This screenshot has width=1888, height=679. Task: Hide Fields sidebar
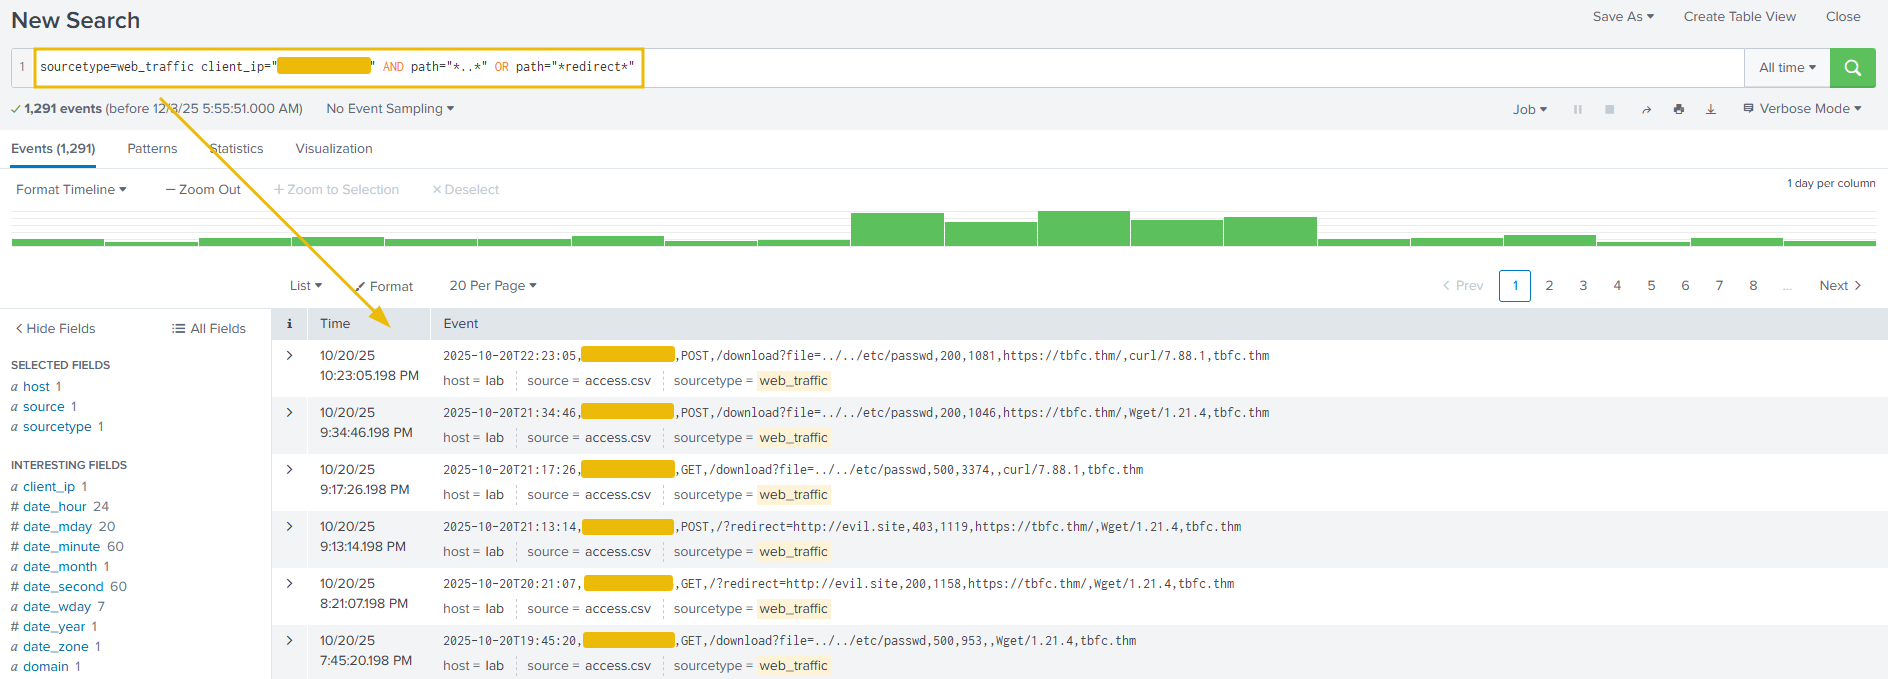pos(55,328)
